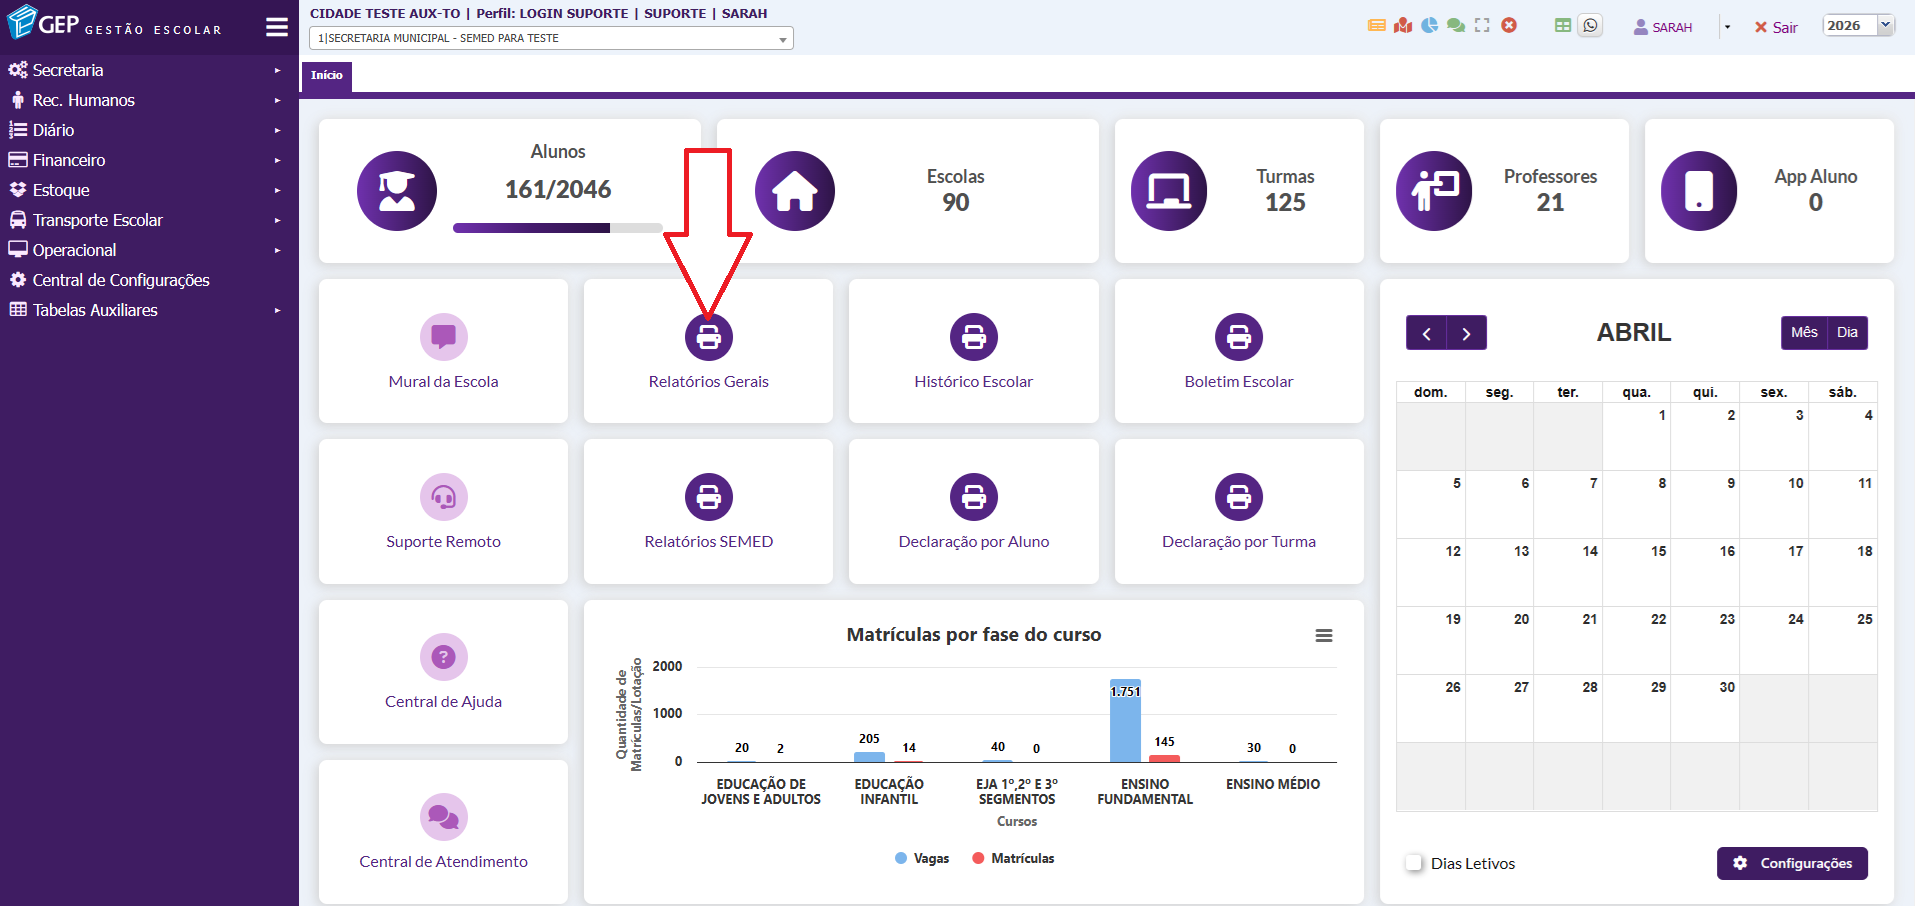Click the Alunos enrollment progress bar

tap(557, 228)
